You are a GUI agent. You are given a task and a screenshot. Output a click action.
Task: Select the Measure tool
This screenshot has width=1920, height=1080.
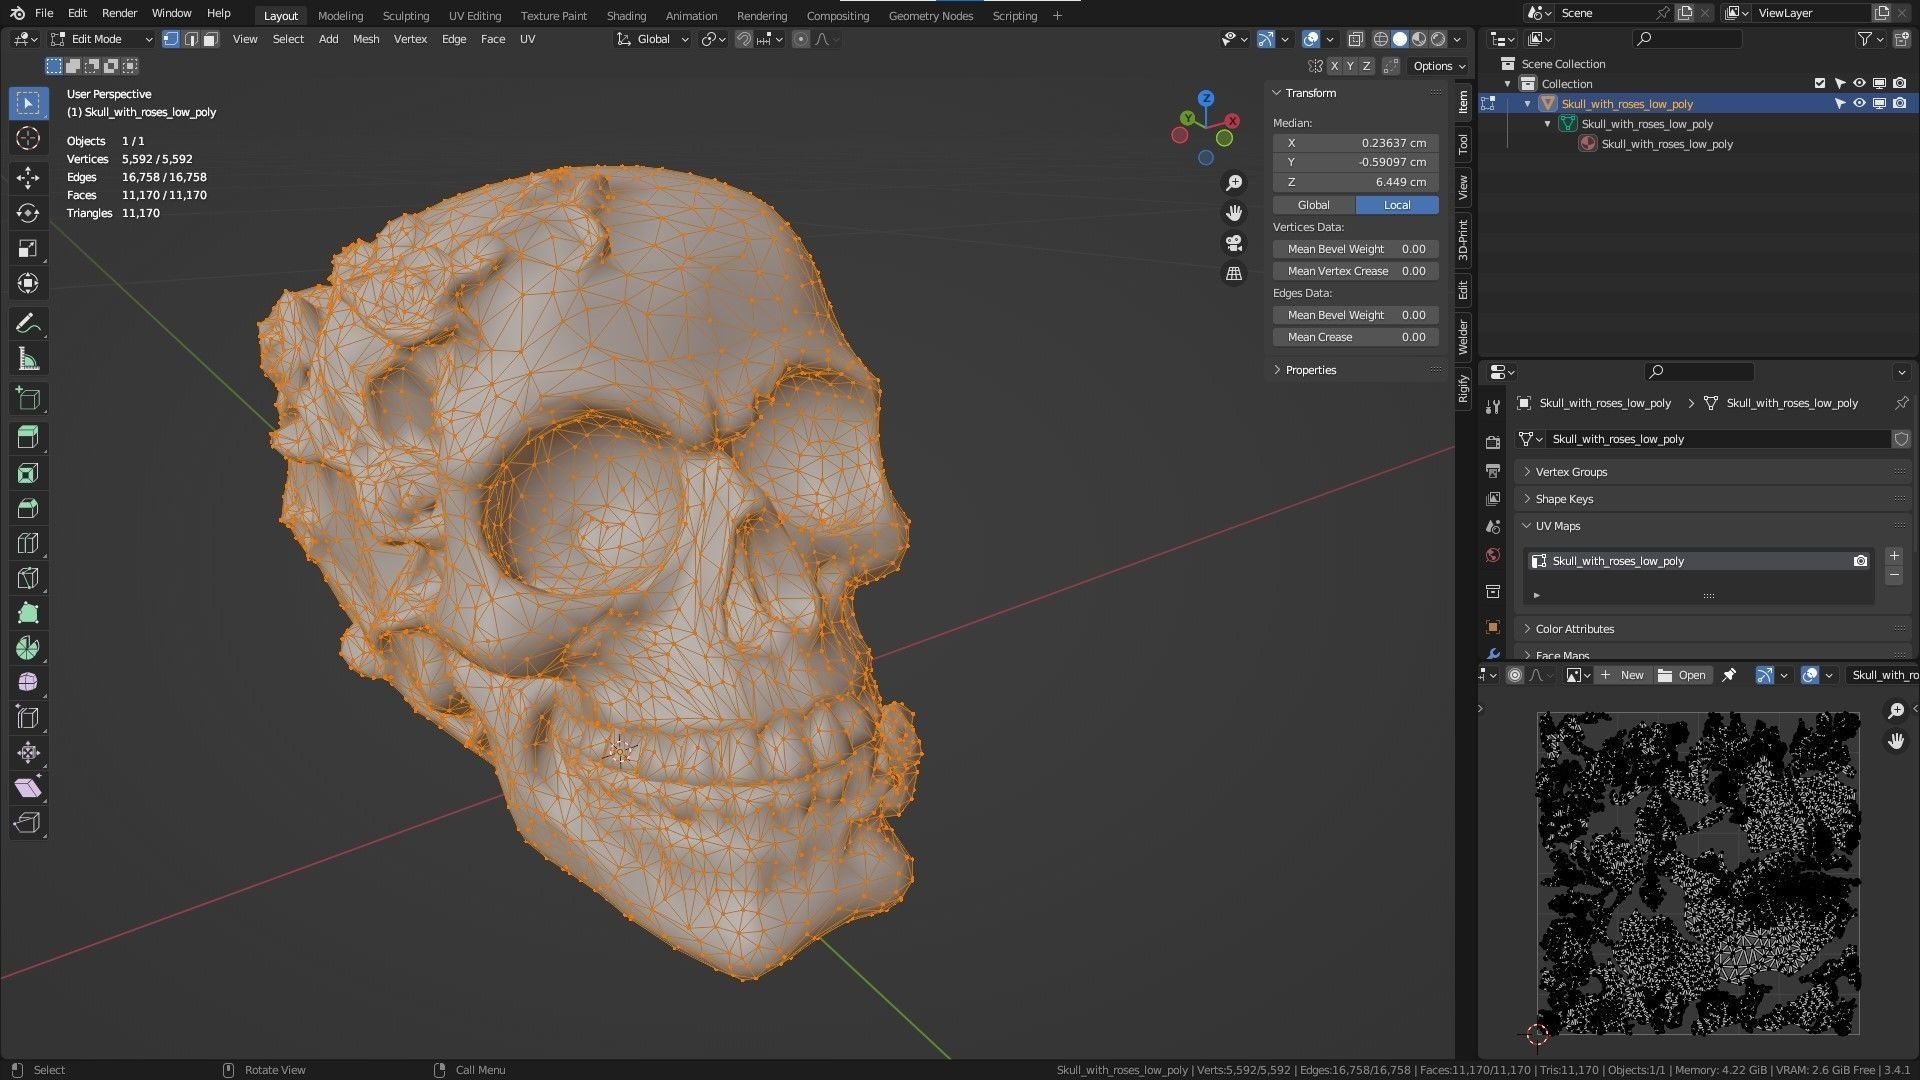(28, 359)
